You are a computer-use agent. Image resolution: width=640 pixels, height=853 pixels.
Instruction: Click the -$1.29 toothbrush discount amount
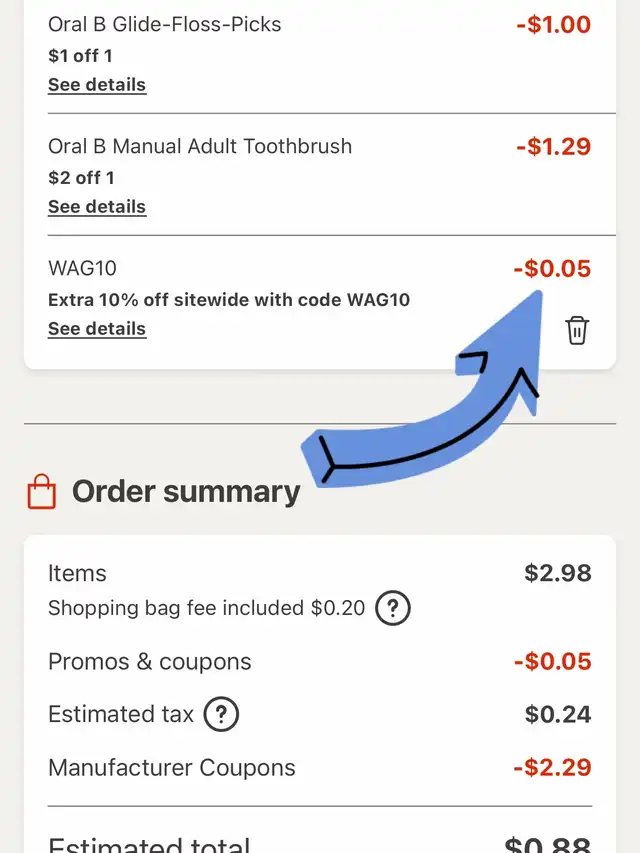click(553, 146)
